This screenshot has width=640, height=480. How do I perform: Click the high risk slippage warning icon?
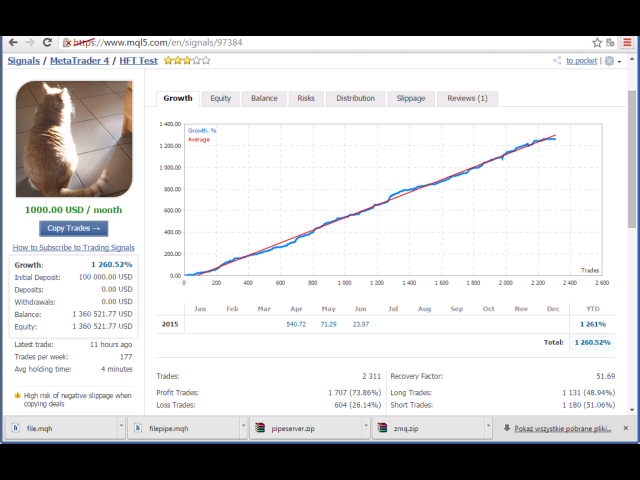18,395
